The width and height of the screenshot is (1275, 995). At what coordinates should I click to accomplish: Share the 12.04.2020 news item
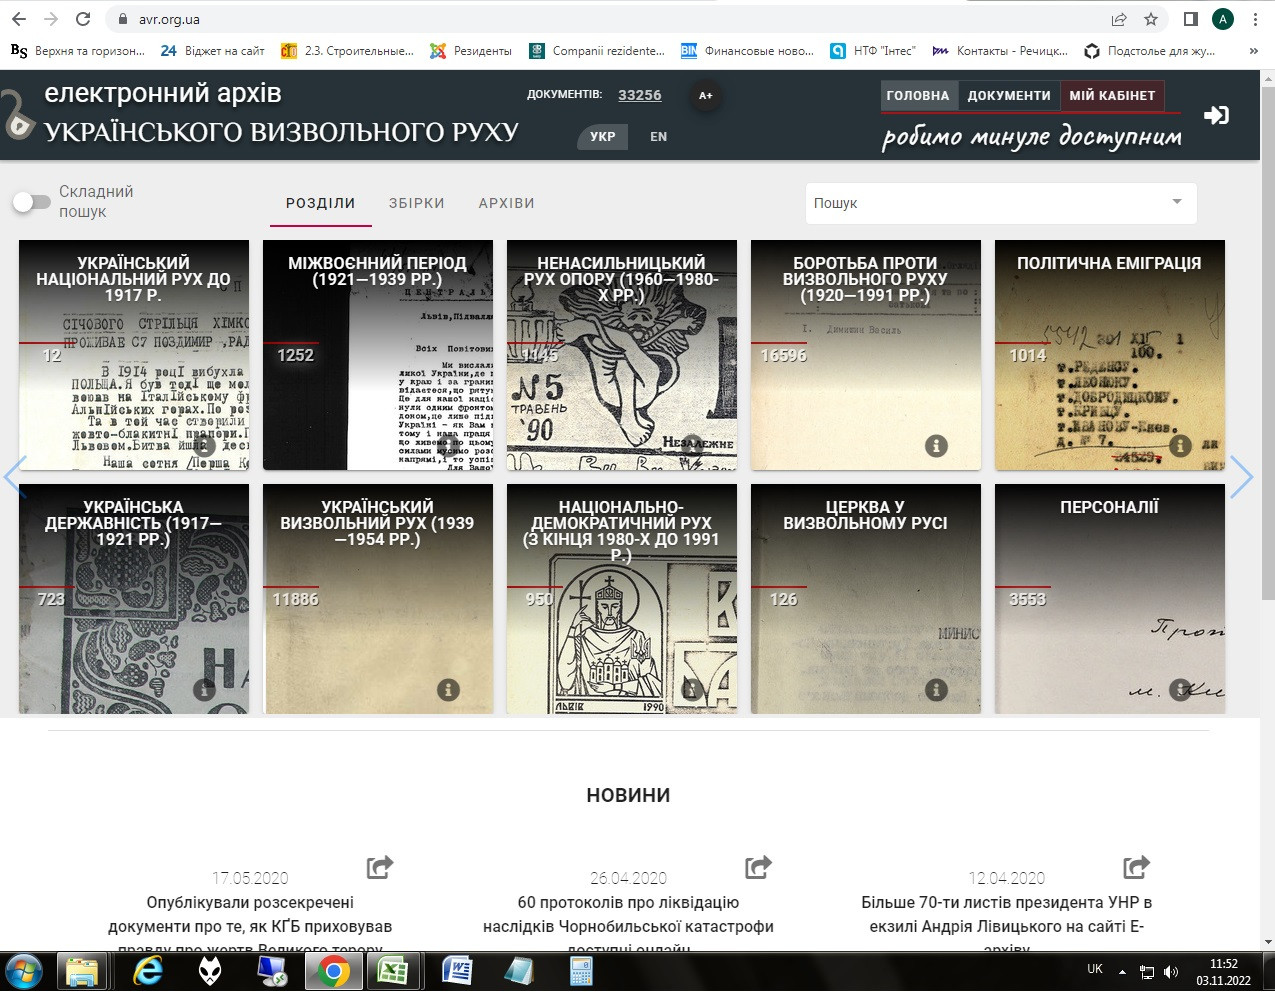point(1137,866)
